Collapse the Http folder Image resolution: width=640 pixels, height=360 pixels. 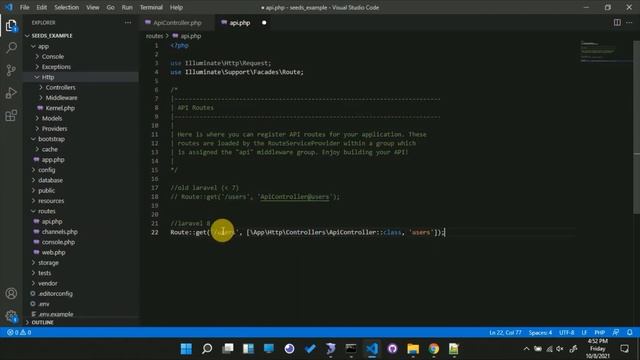pyautogui.click(x=48, y=77)
